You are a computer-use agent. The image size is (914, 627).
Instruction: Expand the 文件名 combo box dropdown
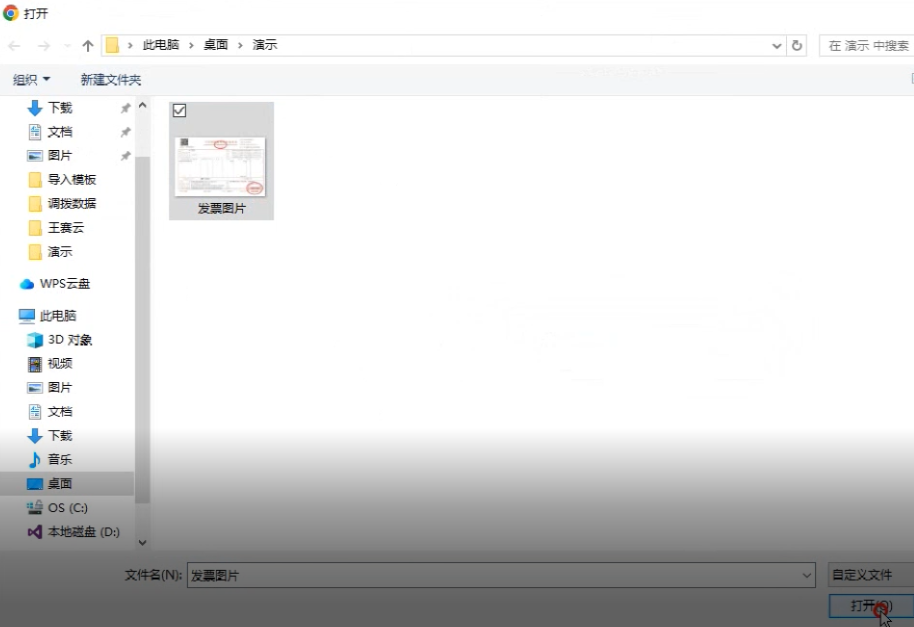point(807,575)
